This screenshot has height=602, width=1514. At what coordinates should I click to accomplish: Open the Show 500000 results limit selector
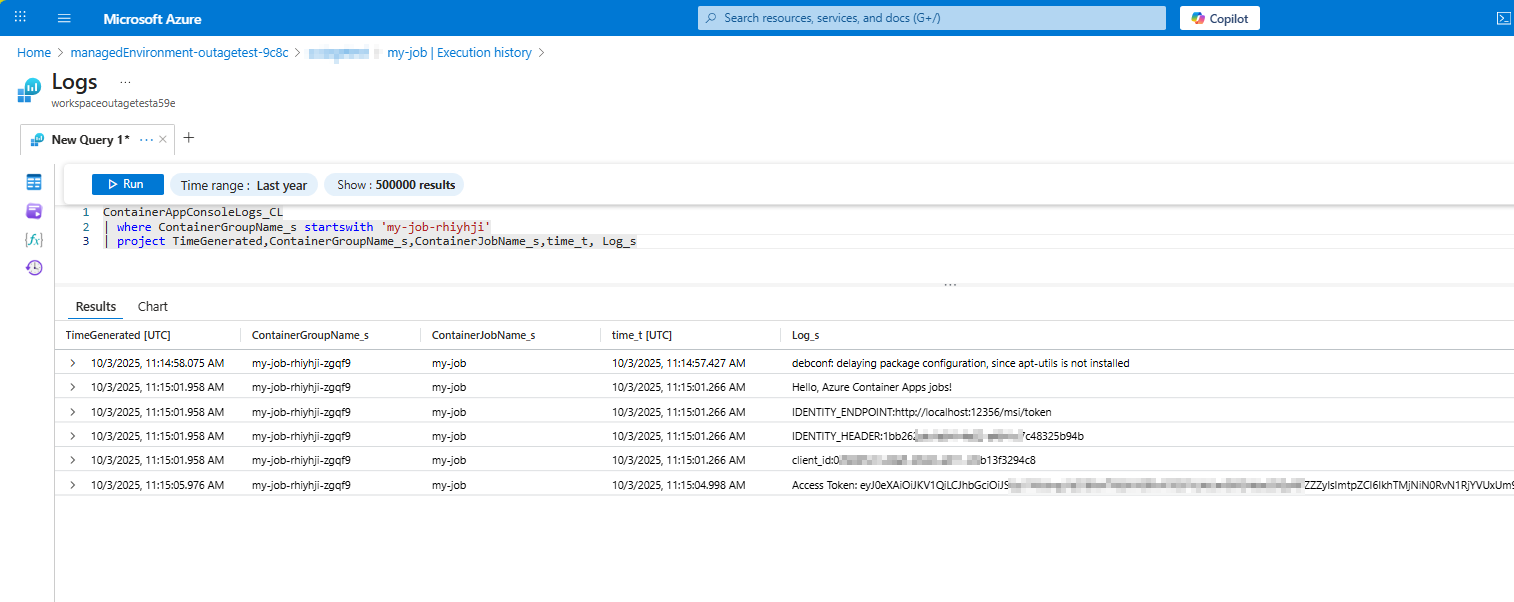coord(394,185)
